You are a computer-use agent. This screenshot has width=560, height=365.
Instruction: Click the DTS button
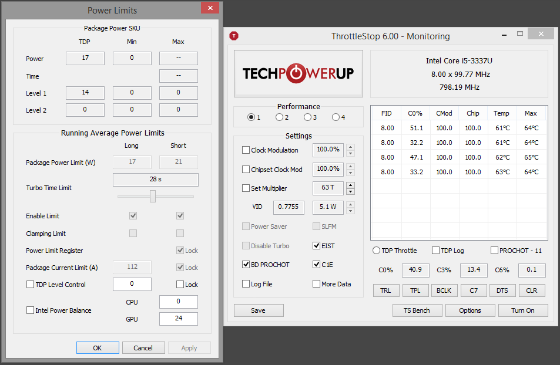pos(502,290)
